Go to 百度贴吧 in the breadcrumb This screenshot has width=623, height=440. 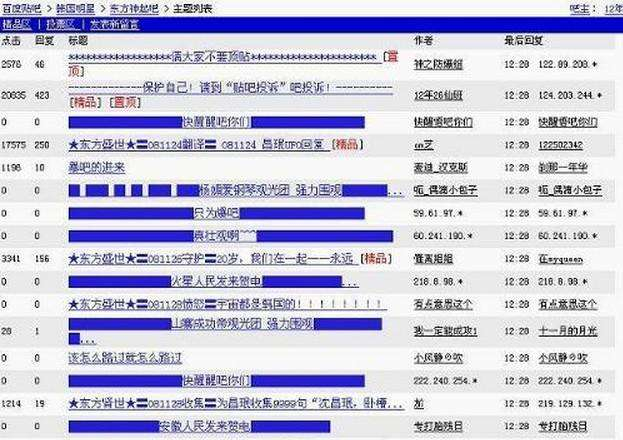click(x=21, y=8)
